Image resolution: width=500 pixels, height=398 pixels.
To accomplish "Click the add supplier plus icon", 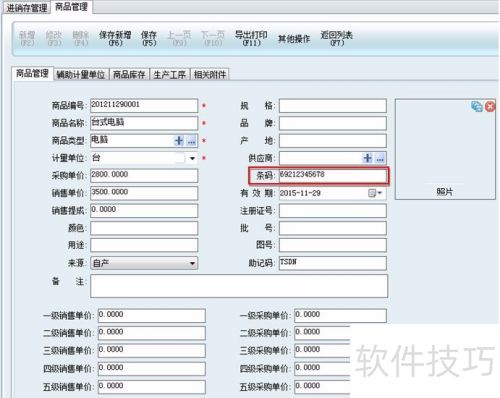I will pos(368,158).
